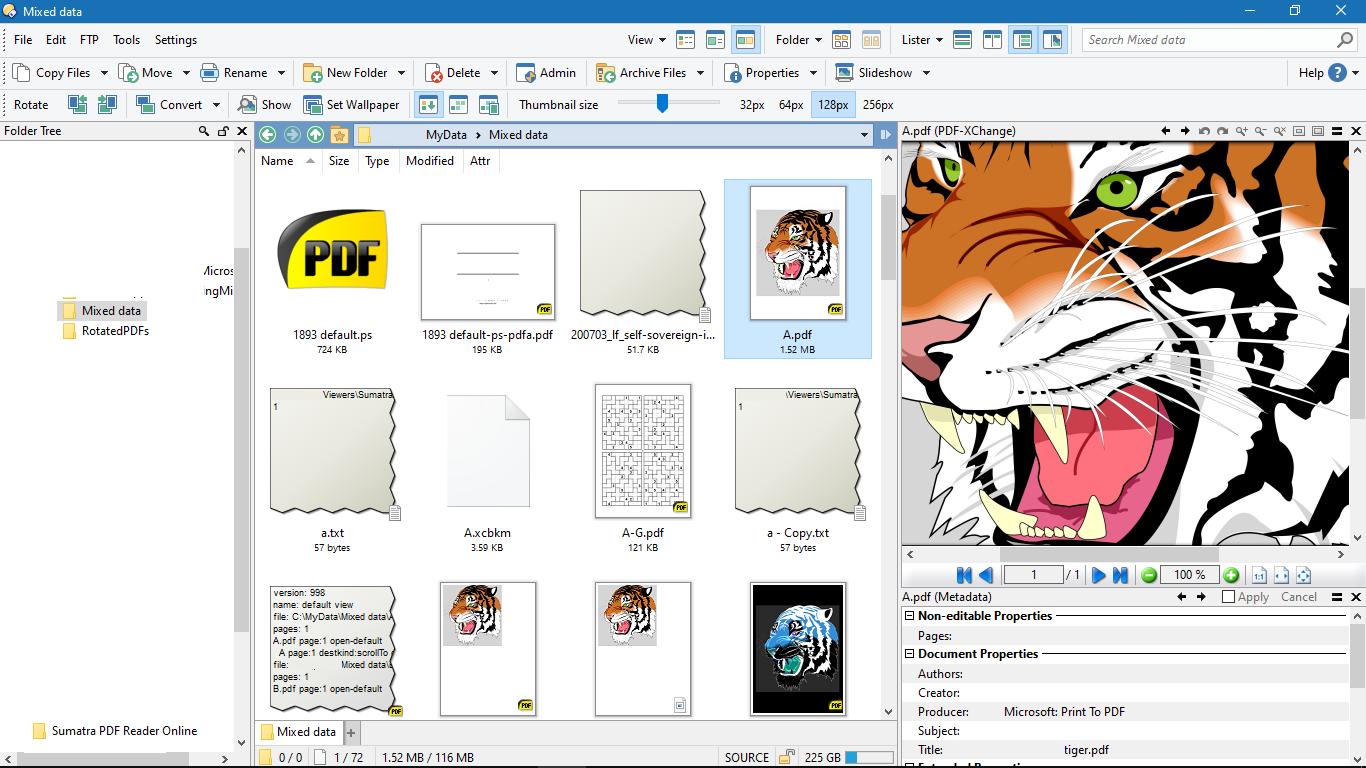The width and height of the screenshot is (1366, 768).
Task: Open the FTP menu
Action: click(89, 40)
